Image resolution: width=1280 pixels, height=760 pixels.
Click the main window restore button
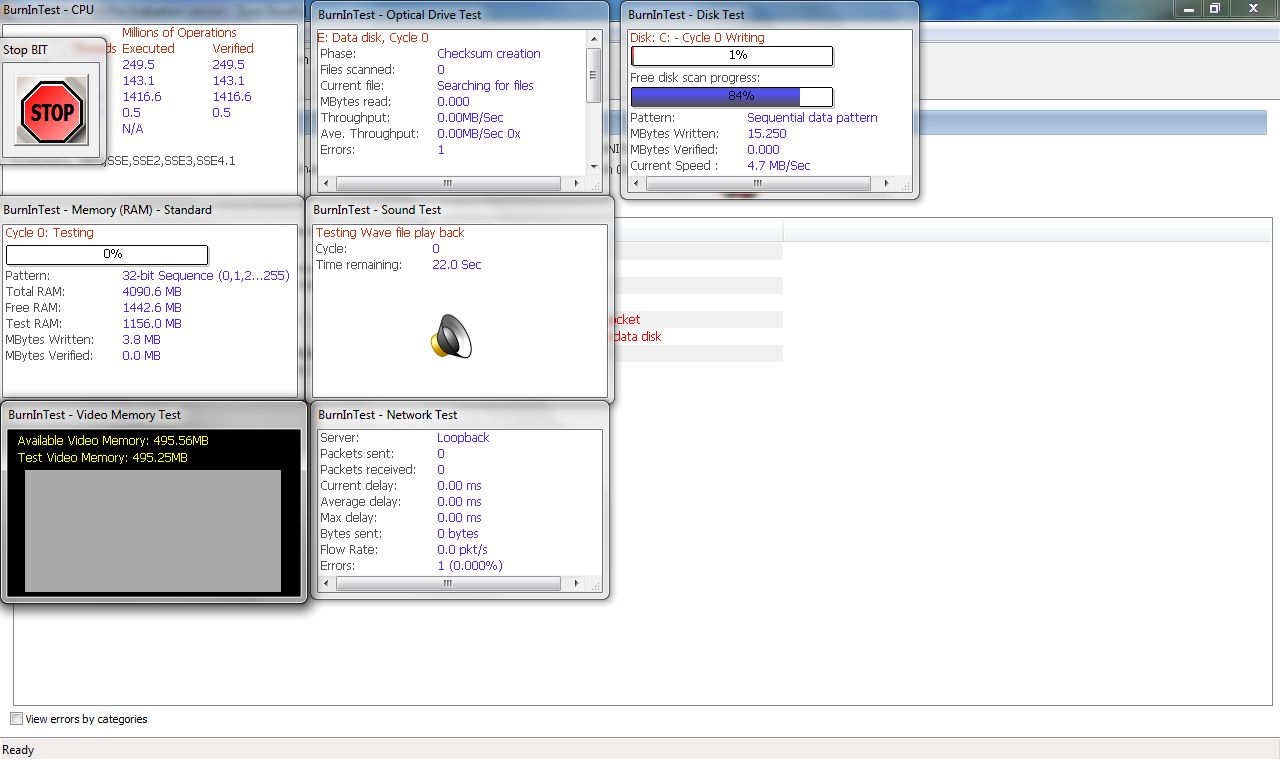[1215, 8]
